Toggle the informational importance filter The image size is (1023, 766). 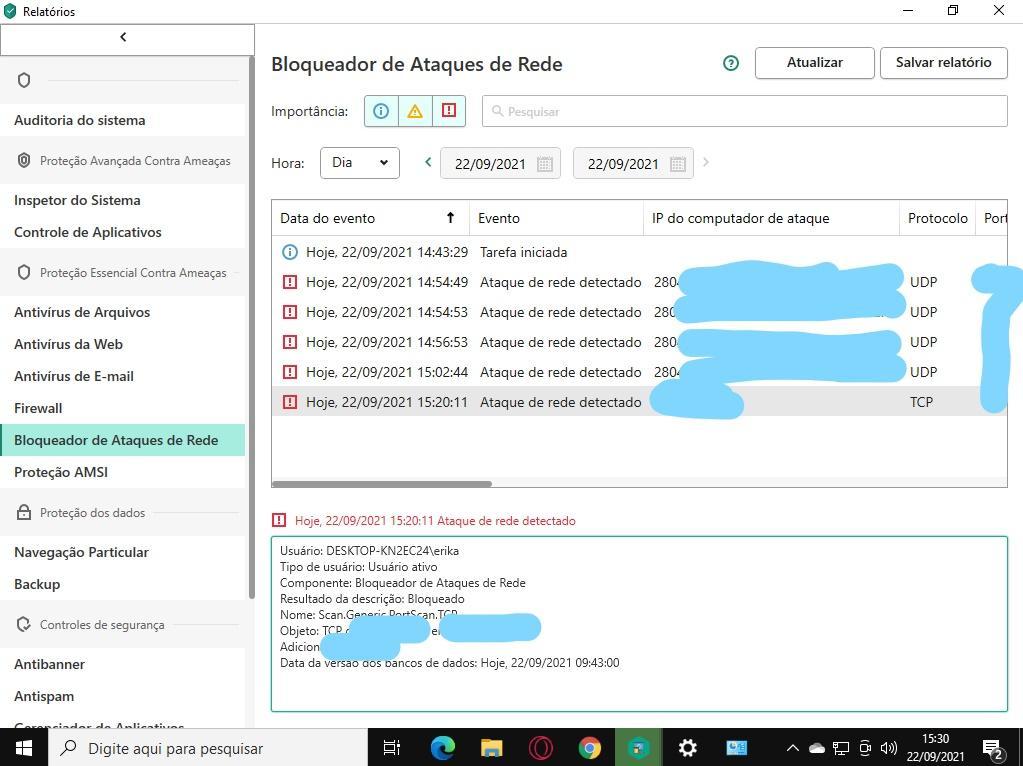point(381,111)
